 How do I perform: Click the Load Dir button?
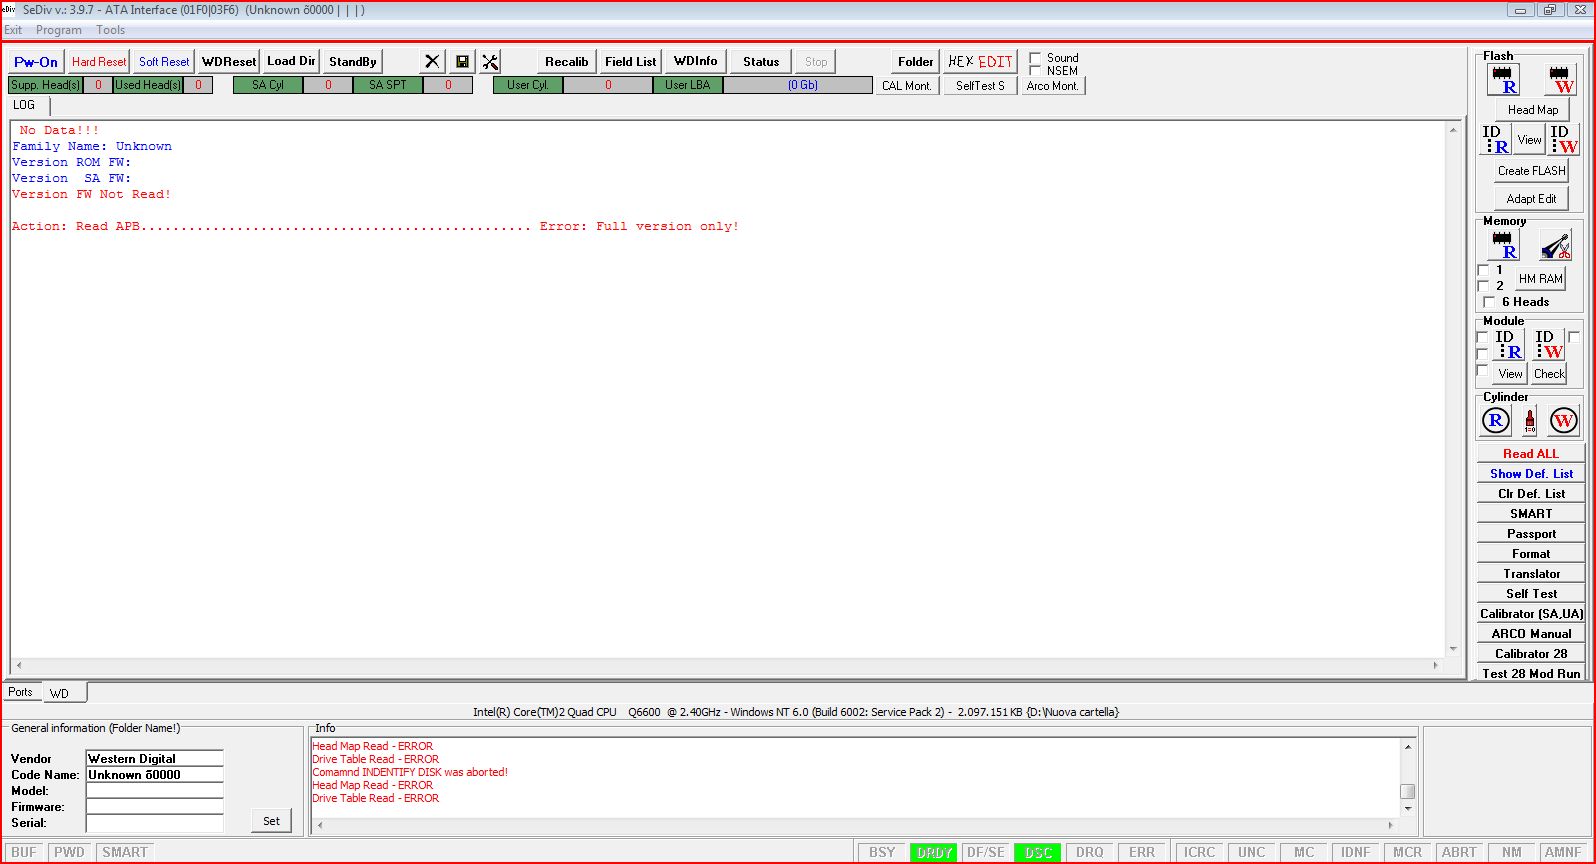click(291, 62)
